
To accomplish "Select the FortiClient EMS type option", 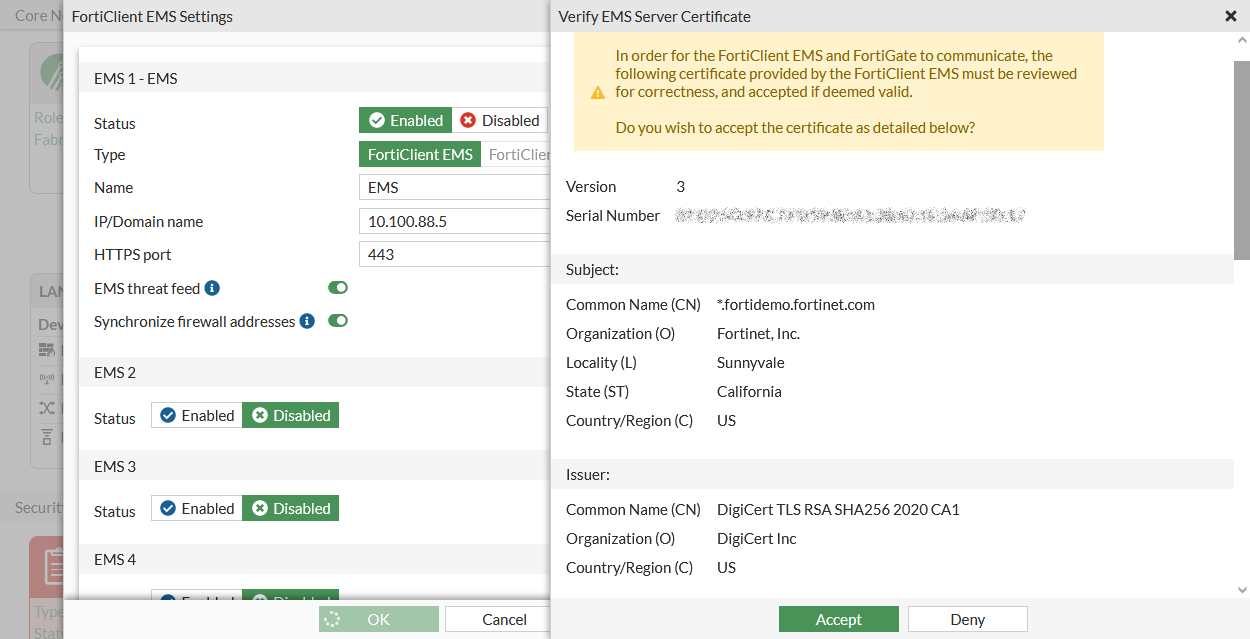I will pos(419,154).
